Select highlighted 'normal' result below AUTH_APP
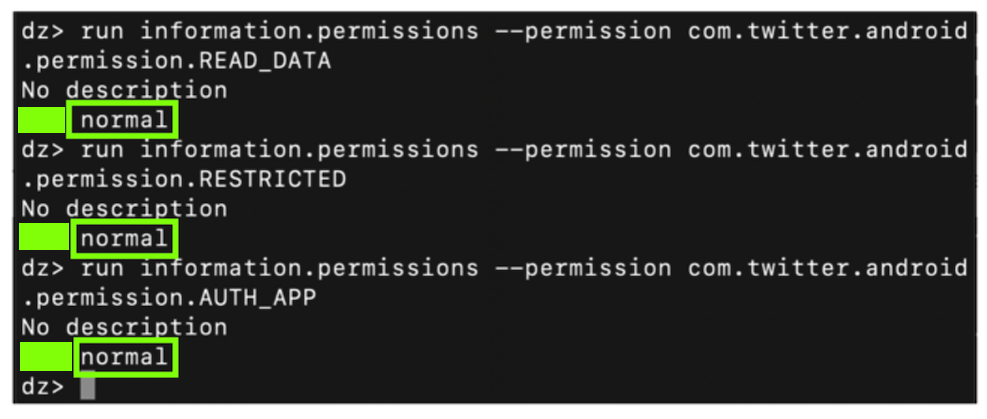This screenshot has height=419, width=987. 122,357
